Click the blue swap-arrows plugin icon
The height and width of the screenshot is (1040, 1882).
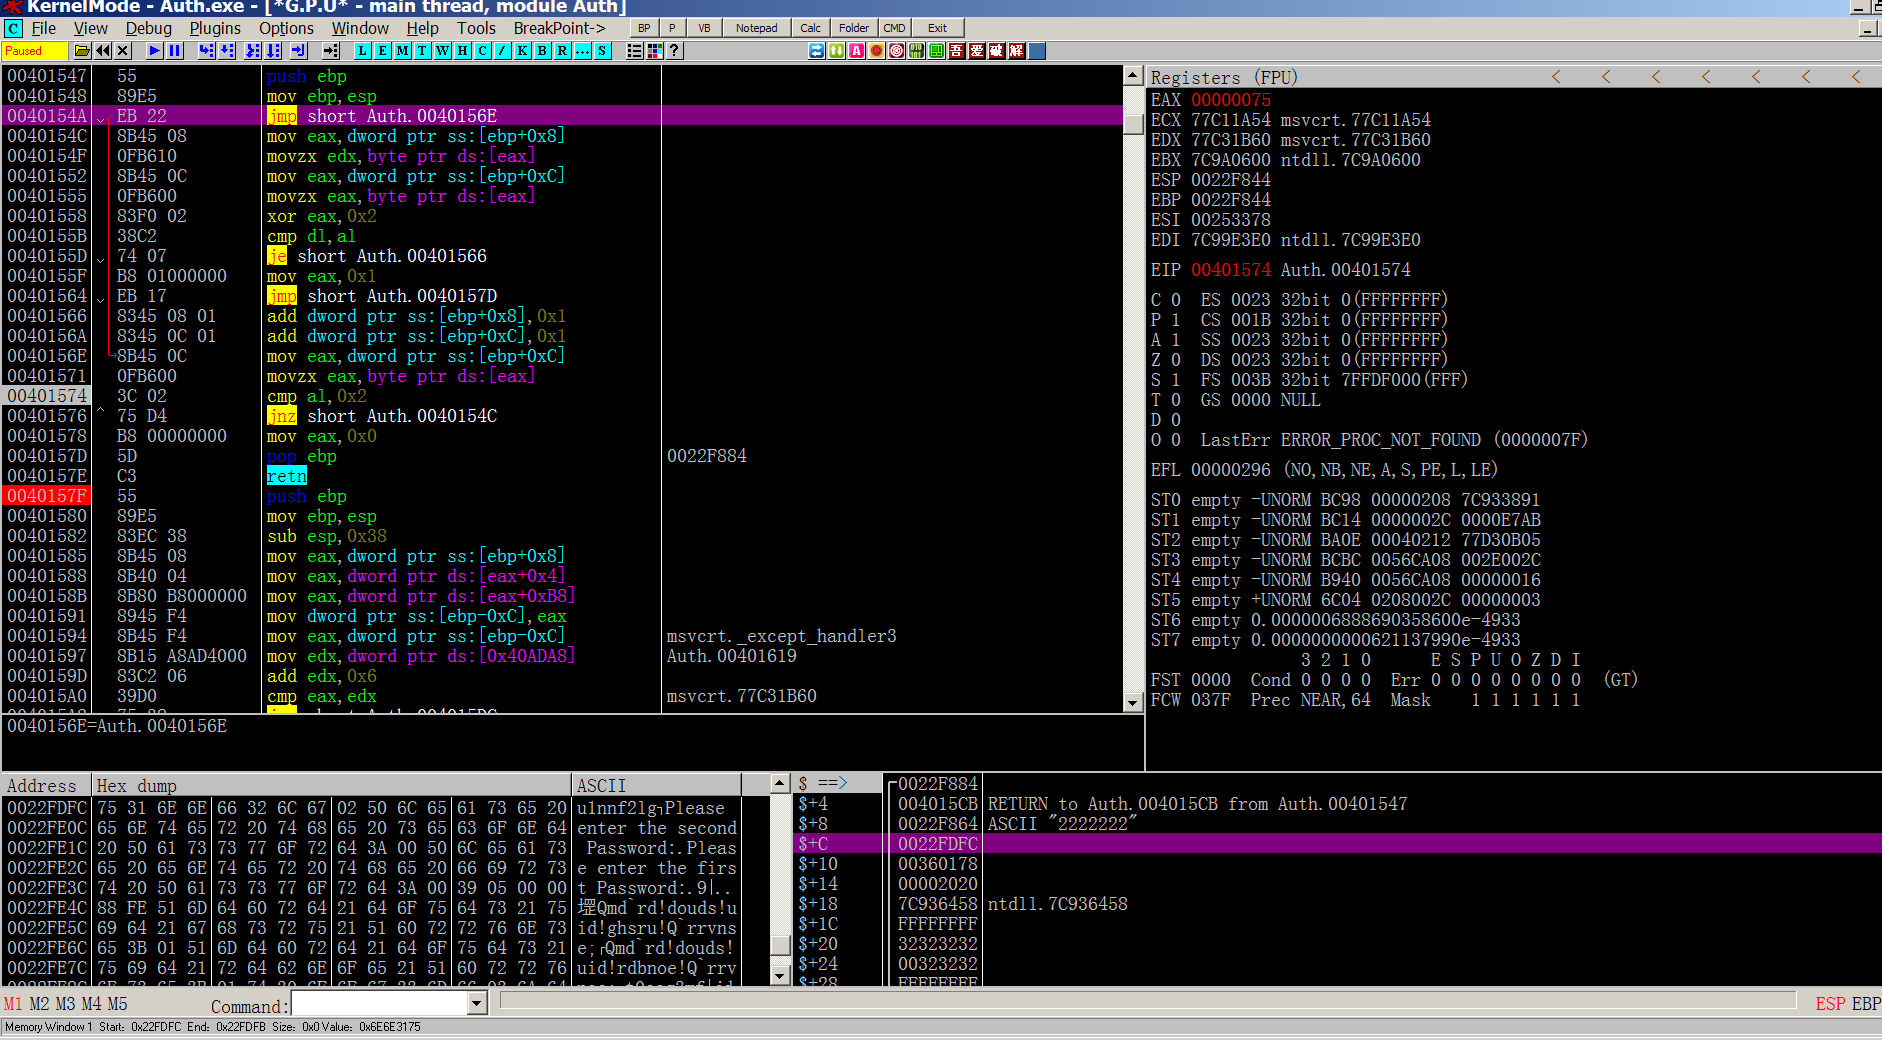(x=816, y=51)
